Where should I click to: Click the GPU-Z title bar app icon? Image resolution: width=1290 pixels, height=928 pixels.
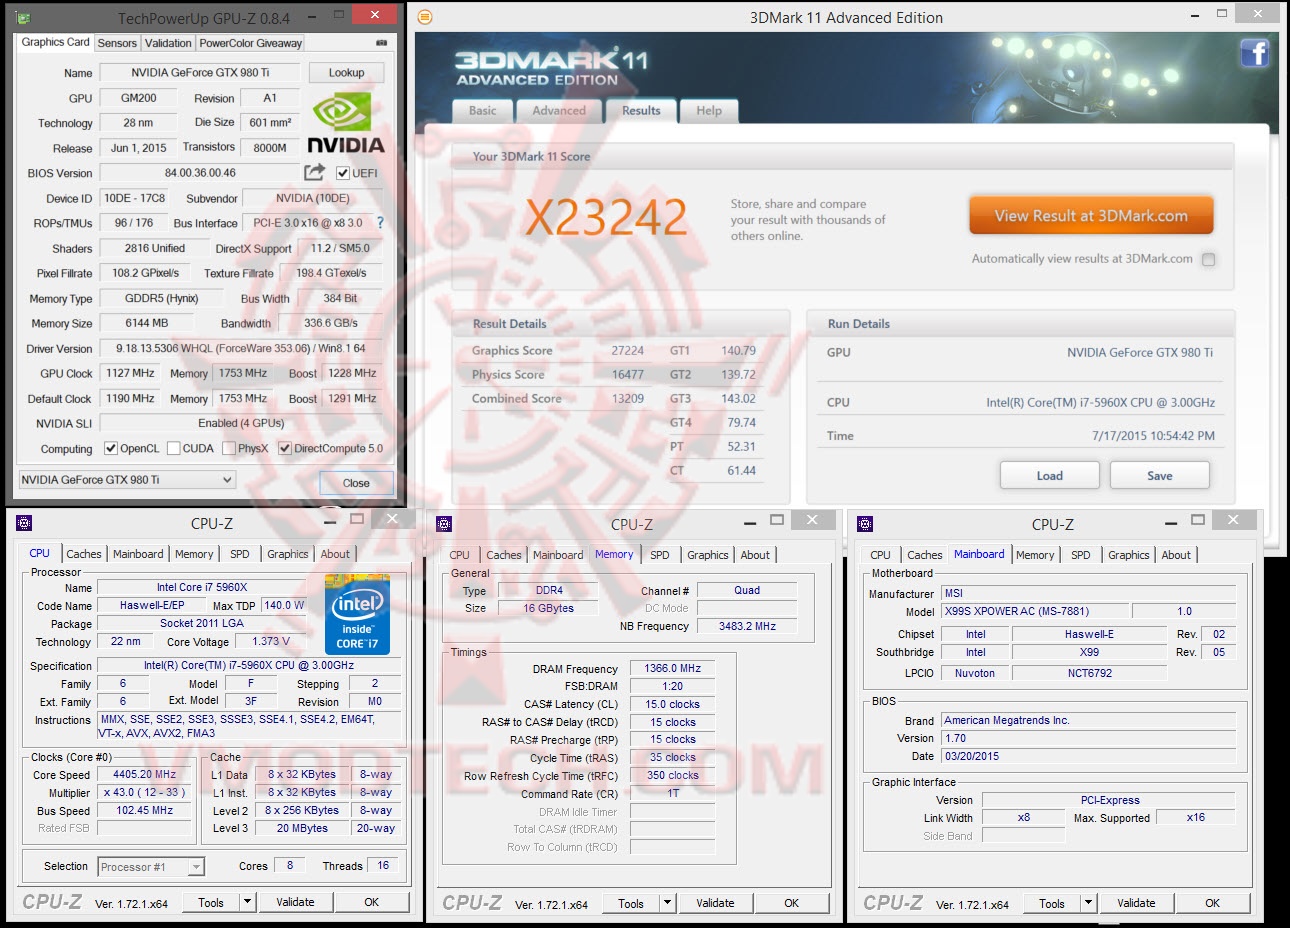click(x=23, y=18)
